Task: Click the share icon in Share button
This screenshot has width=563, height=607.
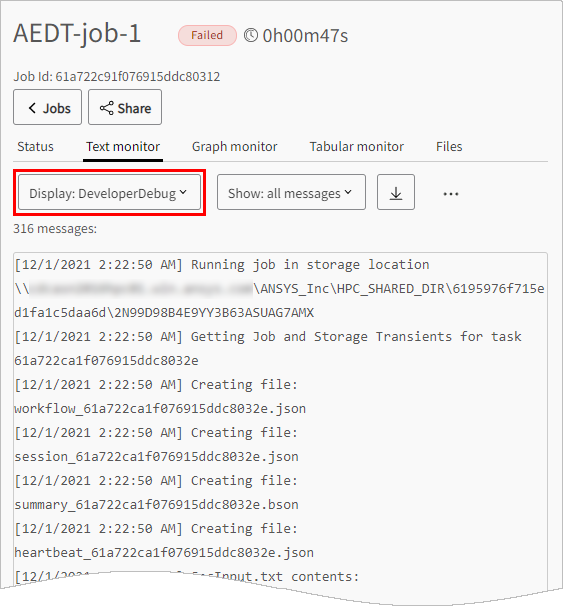Action: [x=106, y=108]
